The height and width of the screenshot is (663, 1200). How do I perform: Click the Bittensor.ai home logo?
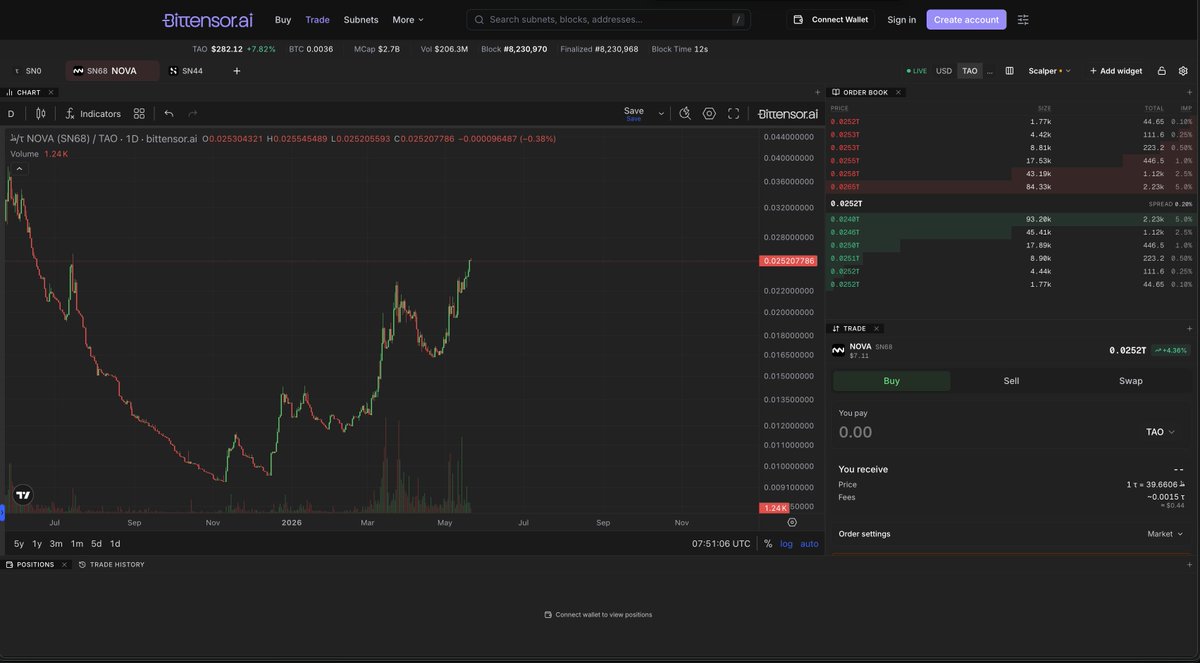[x=208, y=19]
